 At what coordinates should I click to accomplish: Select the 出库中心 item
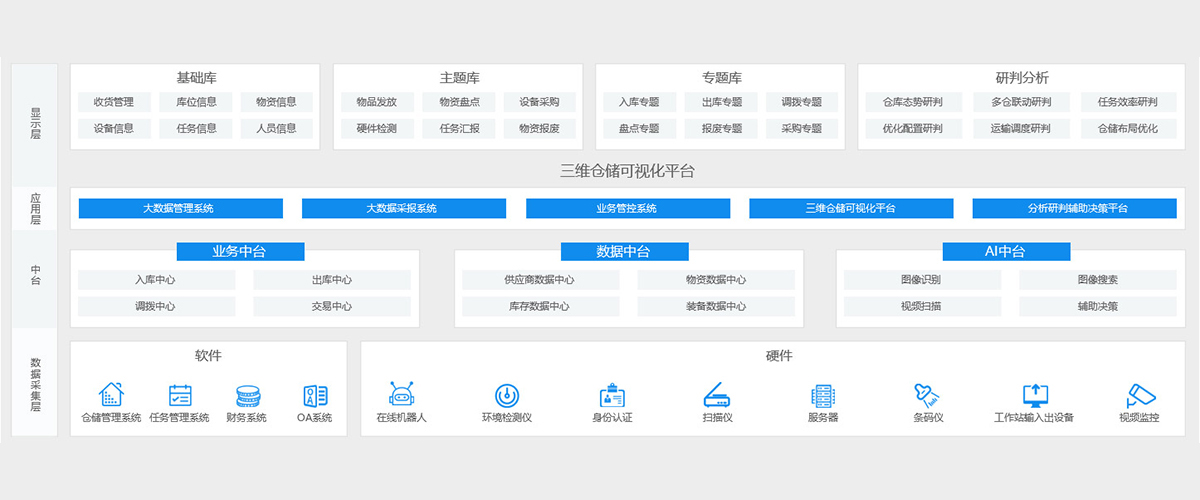tap(332, 280)
